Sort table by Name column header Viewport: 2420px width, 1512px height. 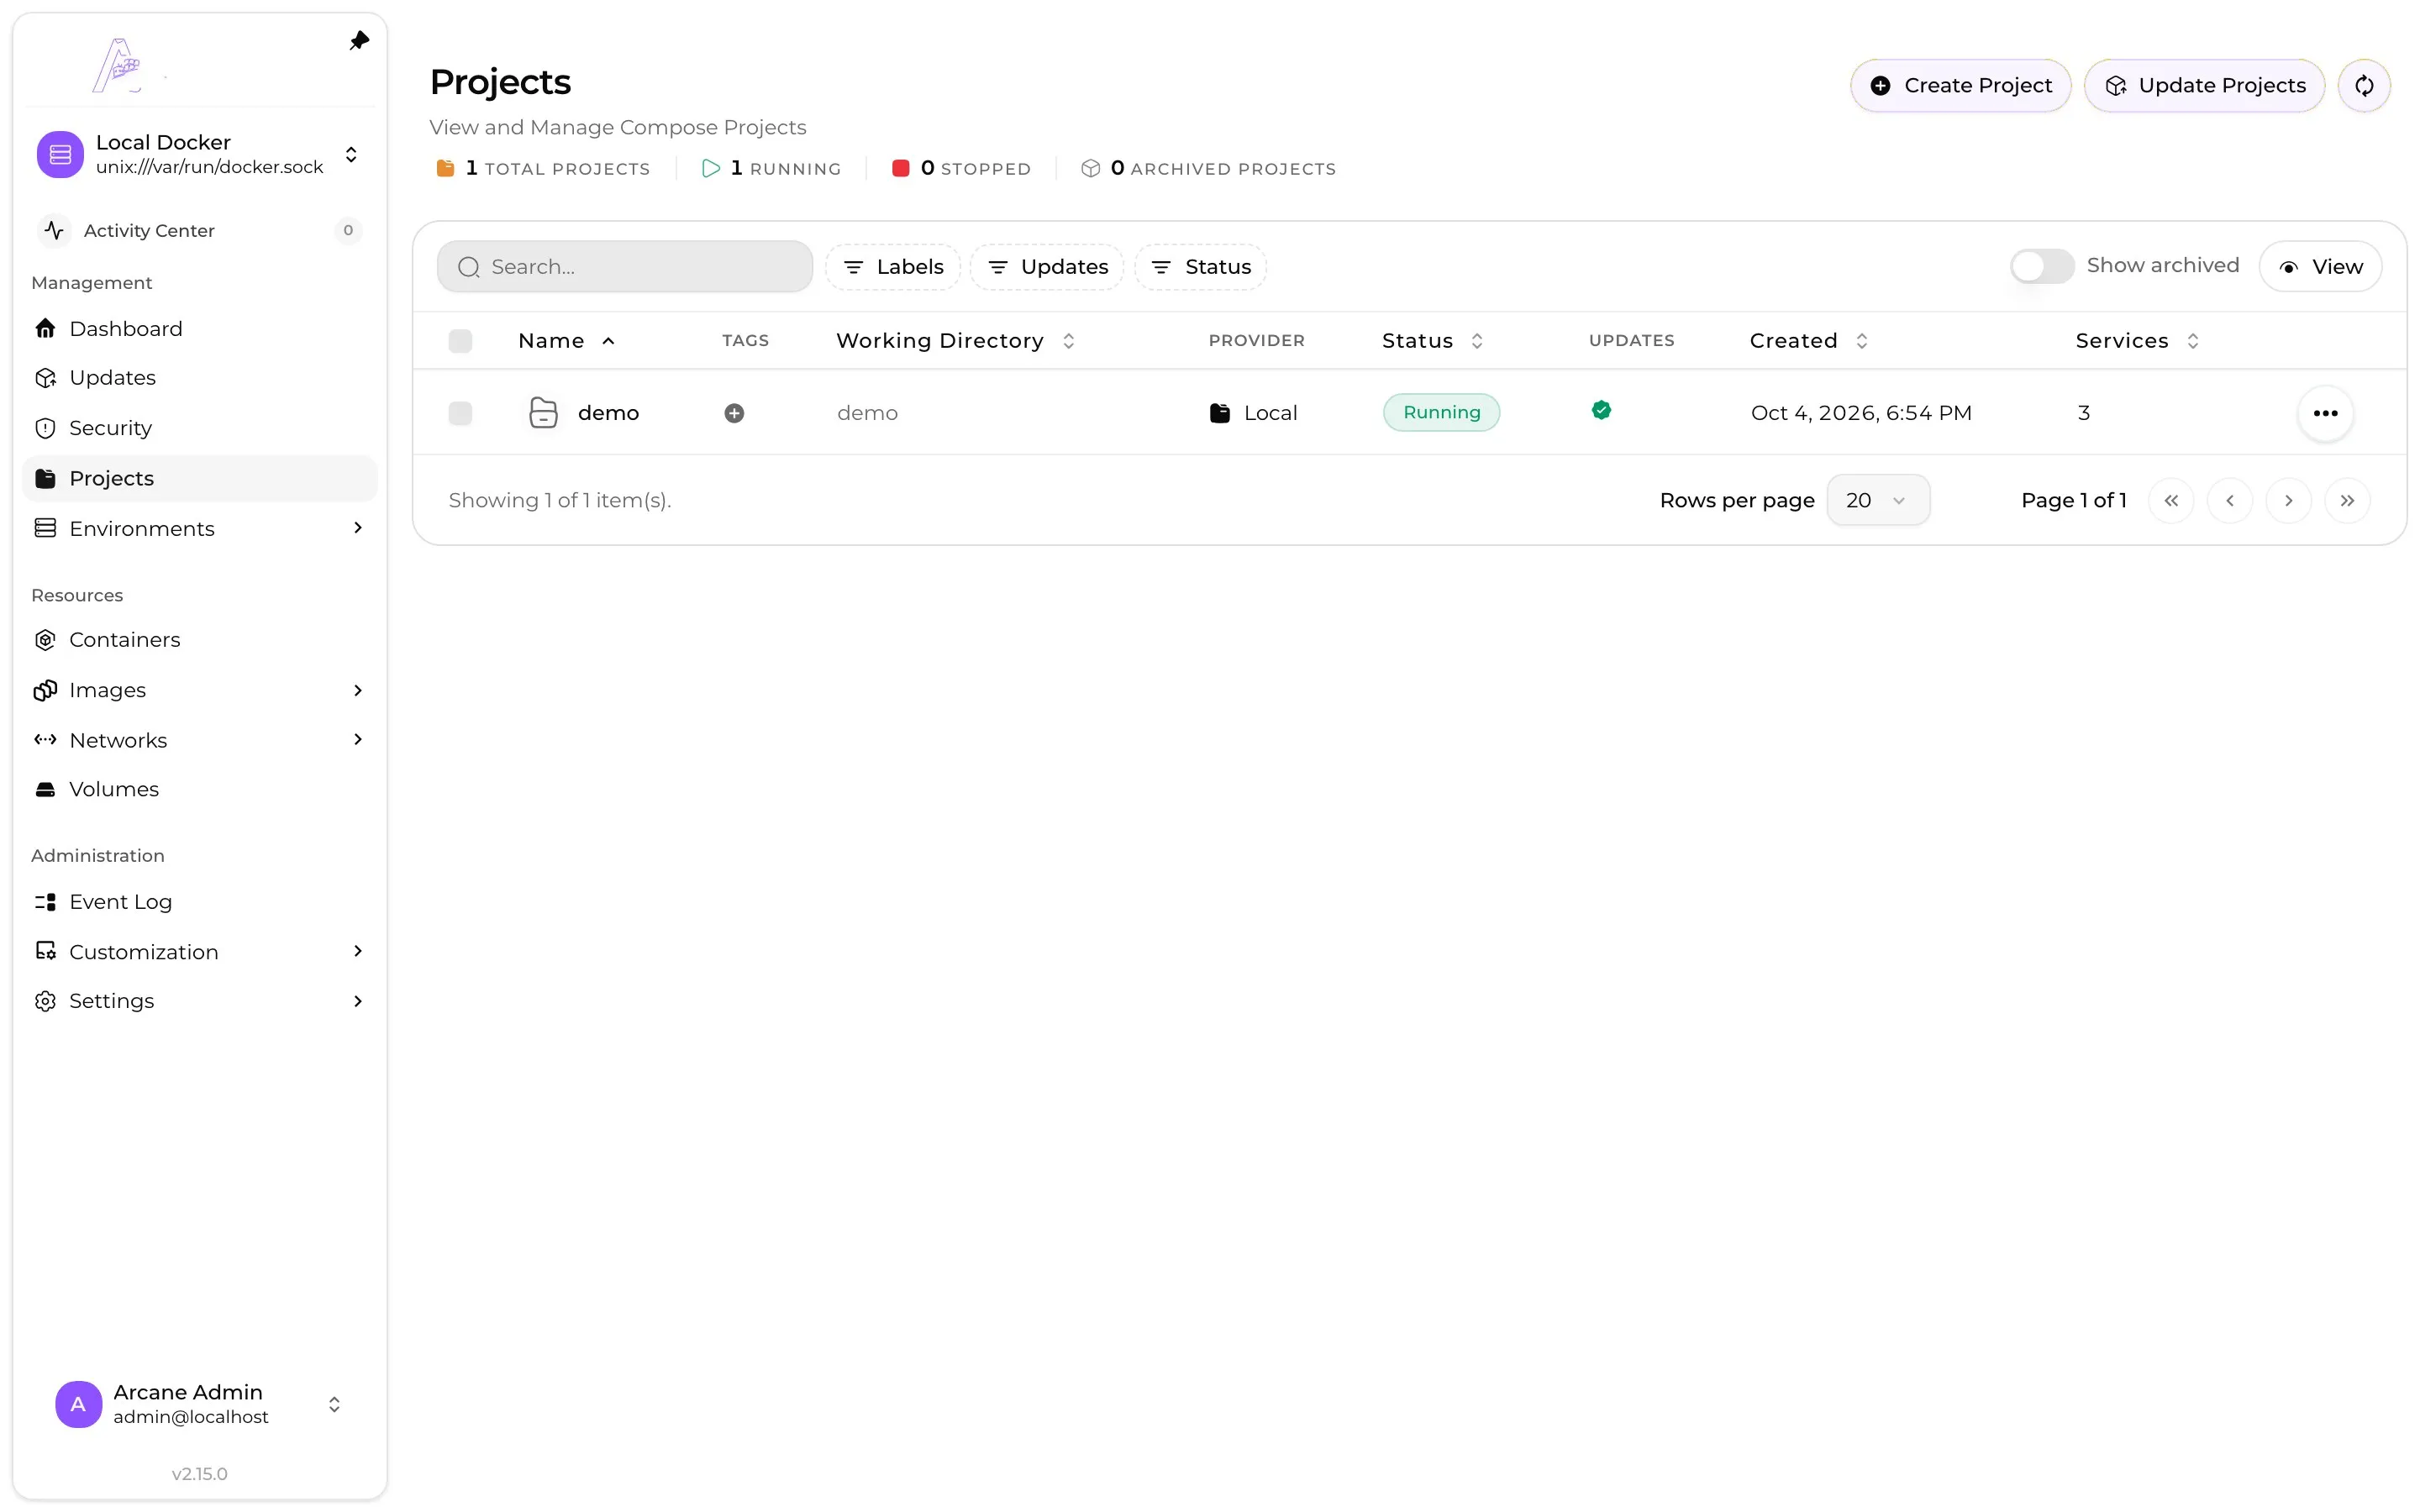(566, 341)
